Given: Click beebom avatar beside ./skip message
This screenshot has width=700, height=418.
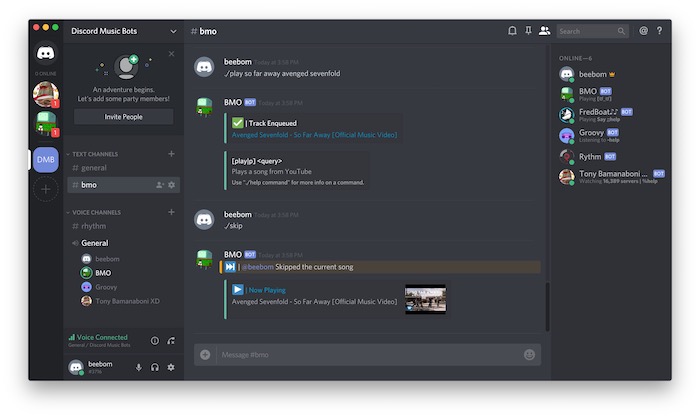Looking at the screenshot, I should point(204,219).
